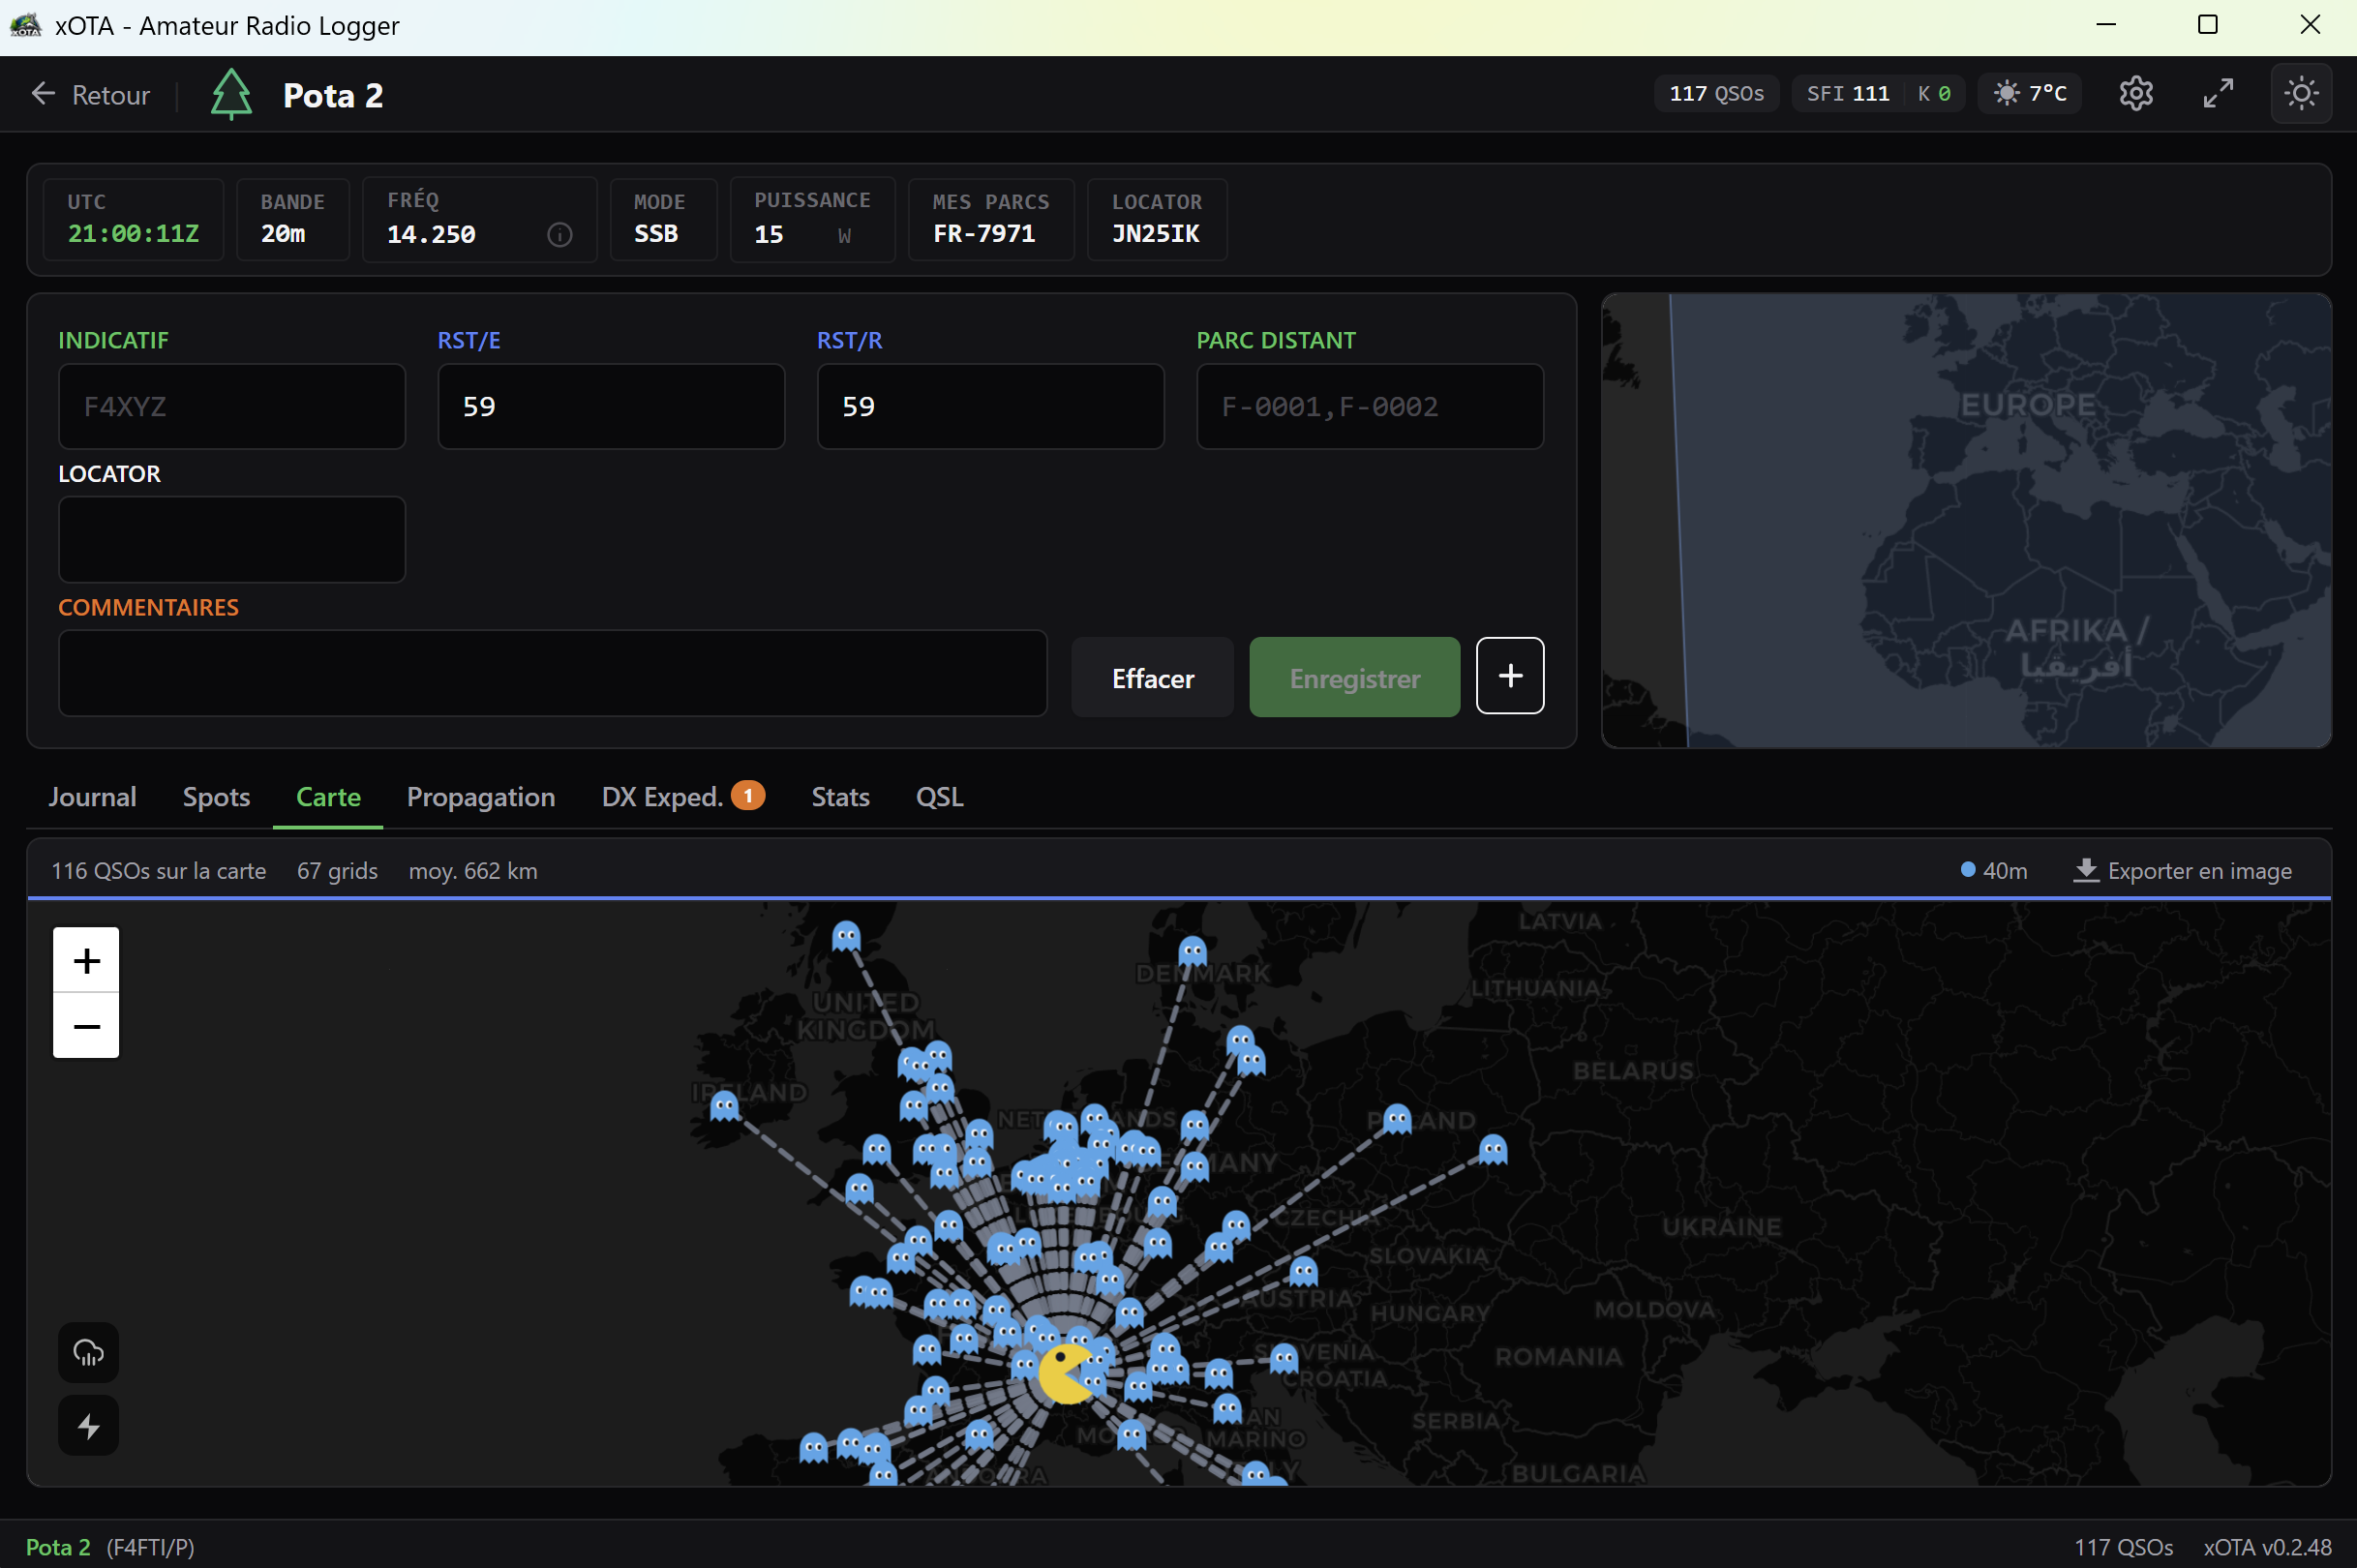Edit the PUISSANCE 15 W value
The height and width of the screenshot is (1568, 2357).
pos(812,219)
